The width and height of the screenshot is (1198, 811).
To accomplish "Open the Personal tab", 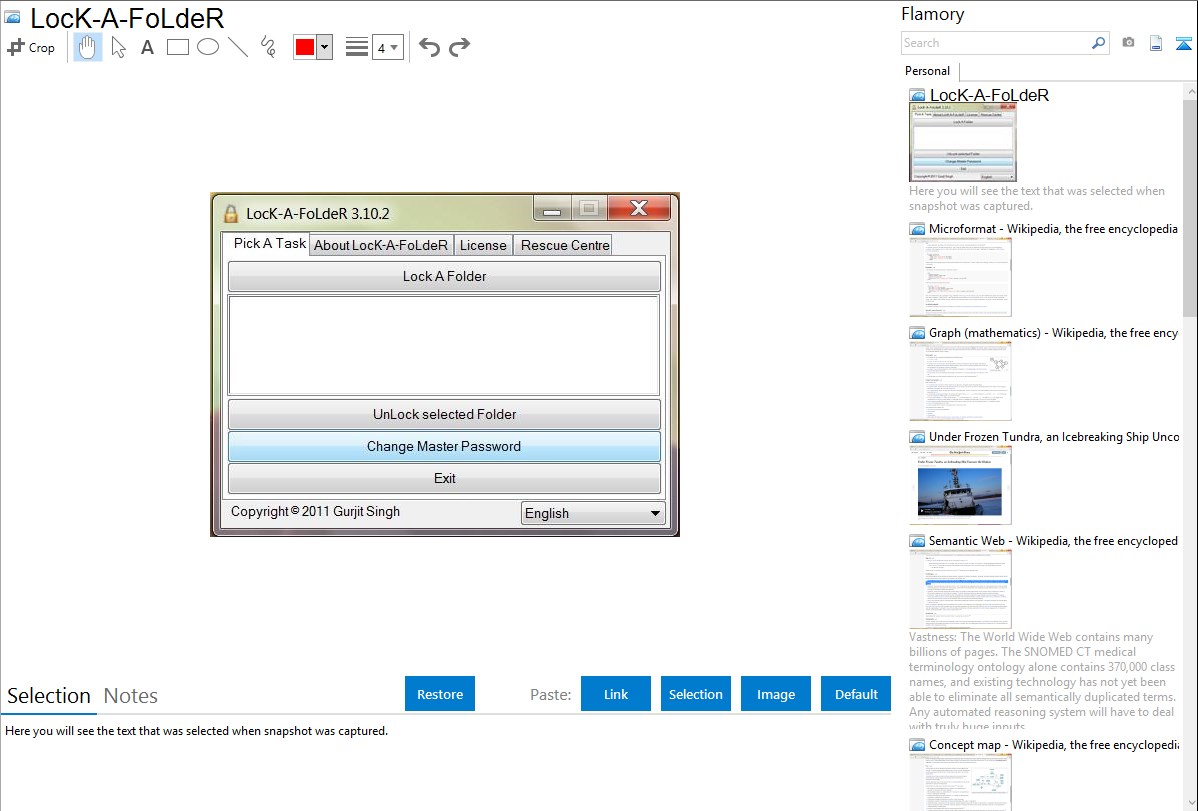I will pos(928,71).
